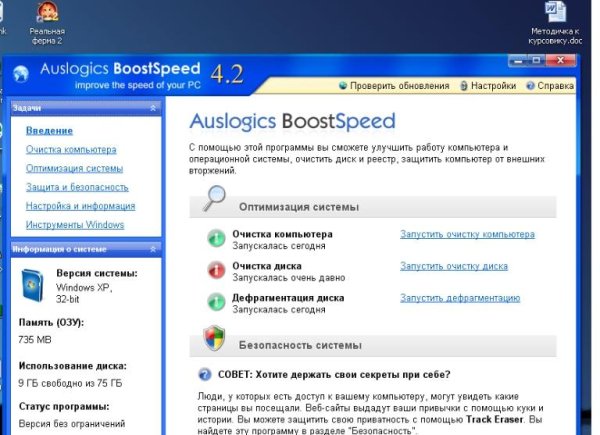600x435 pixels.
Task: Click the Windows system version icon
Action: point(32,285)
